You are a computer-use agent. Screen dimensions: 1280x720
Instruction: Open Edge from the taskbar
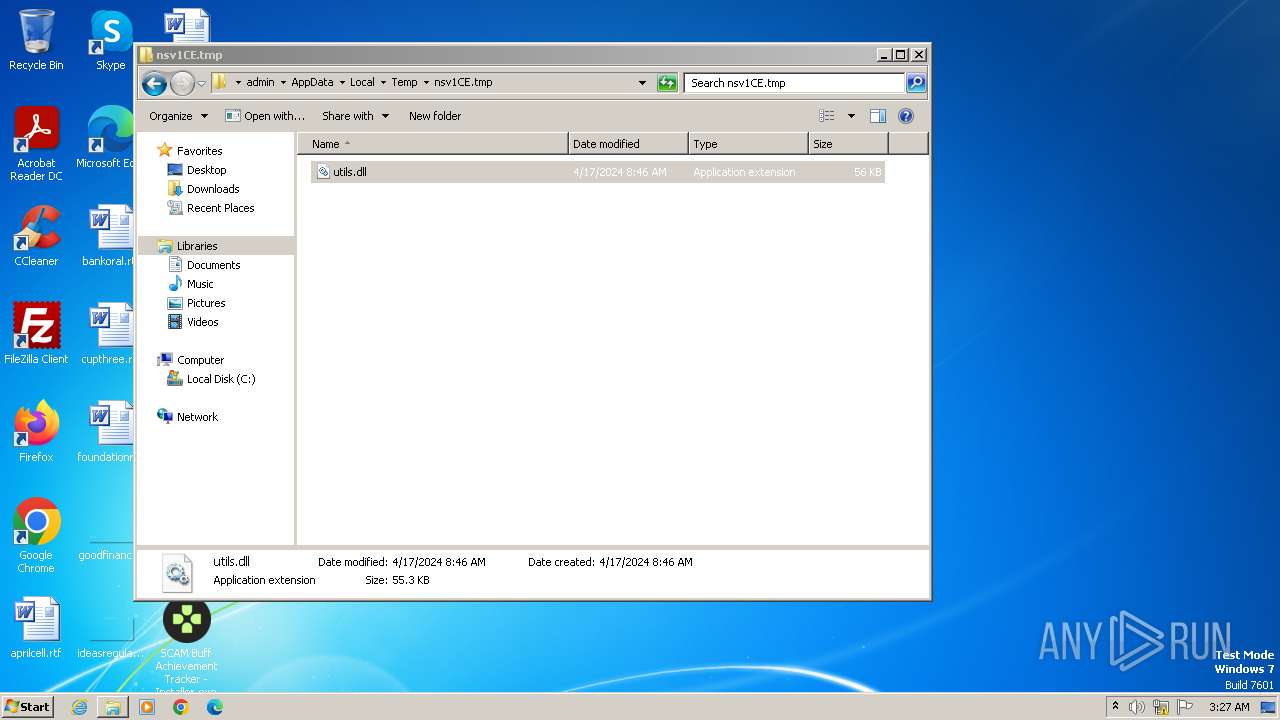(215, 707)
